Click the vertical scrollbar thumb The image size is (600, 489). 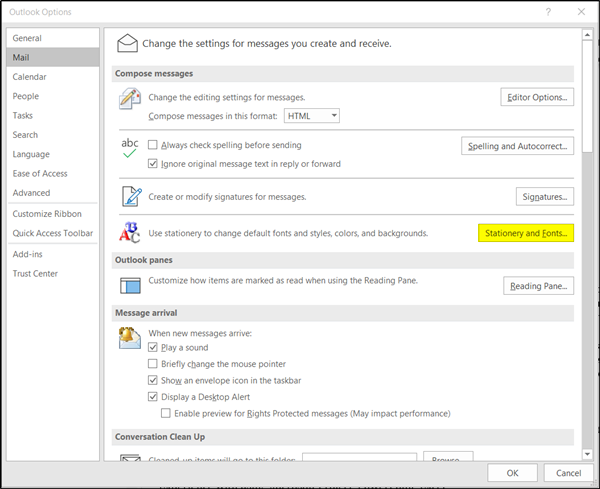click(587, 96)
